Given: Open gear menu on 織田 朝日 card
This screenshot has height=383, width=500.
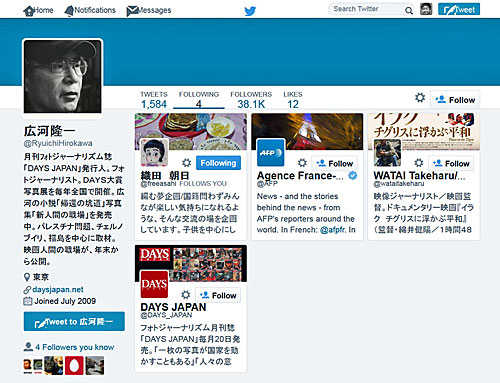Looking at the screenshot, I should [x=186, y=163].
